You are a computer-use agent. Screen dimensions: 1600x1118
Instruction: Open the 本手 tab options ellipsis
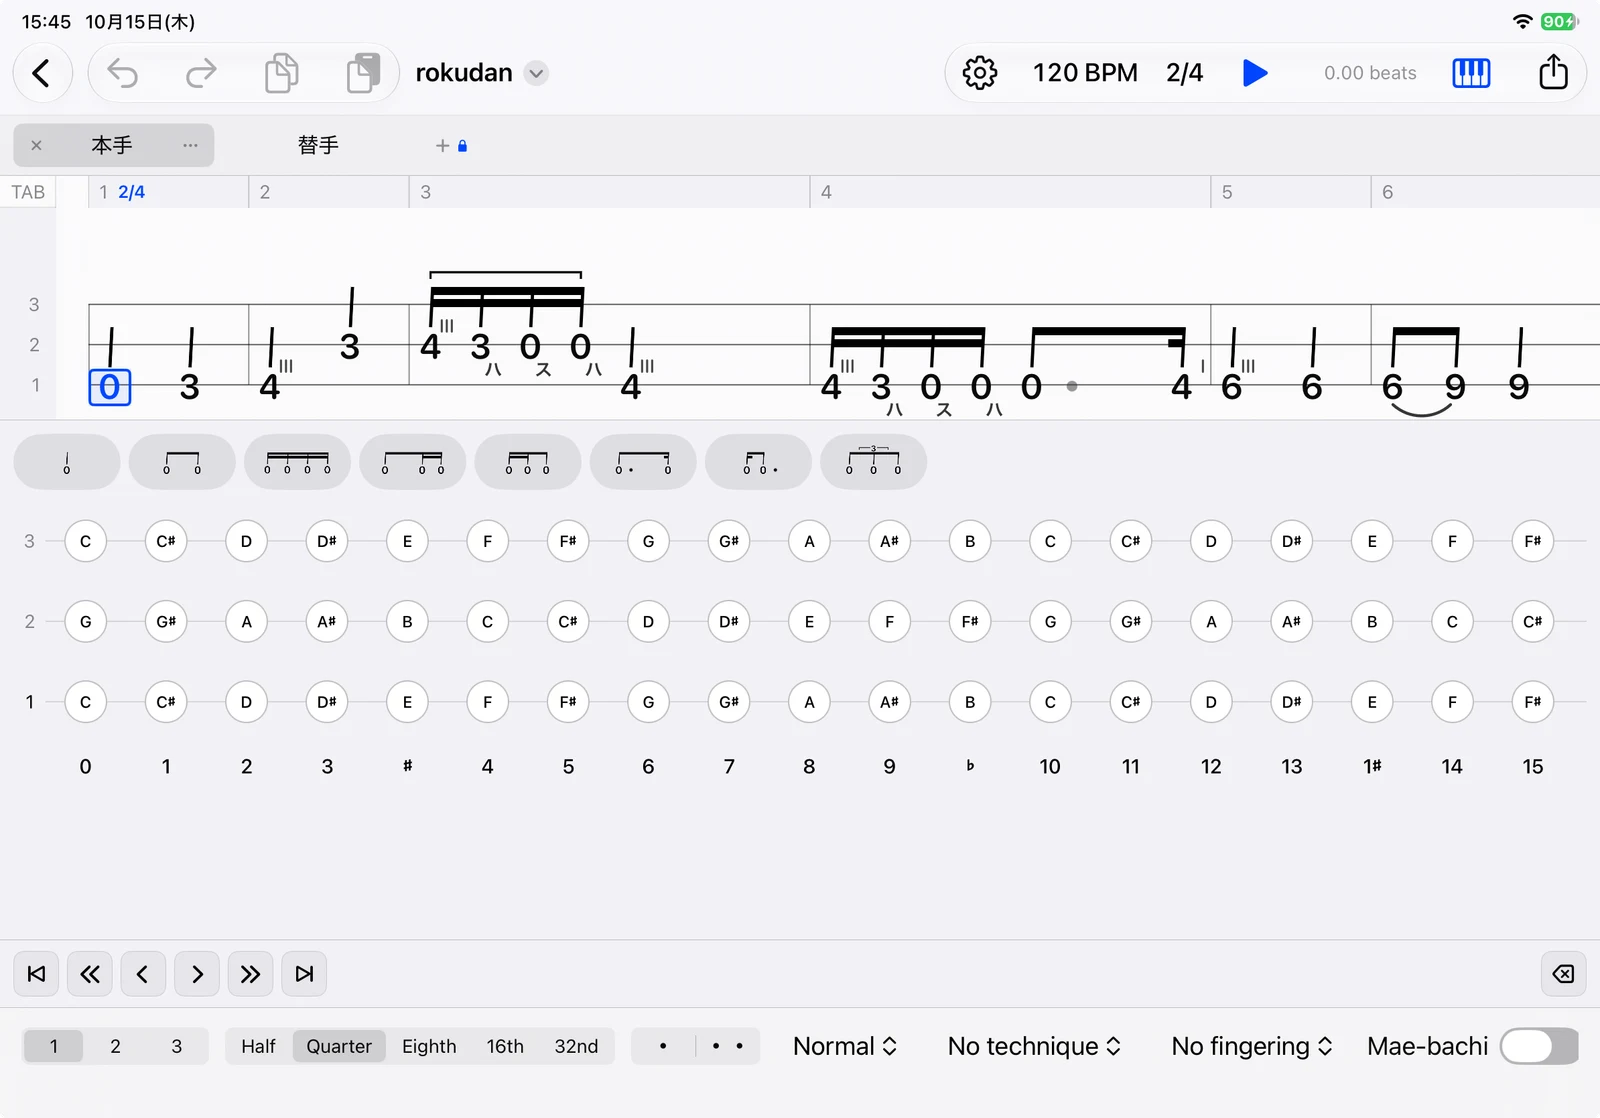[190, 145]
